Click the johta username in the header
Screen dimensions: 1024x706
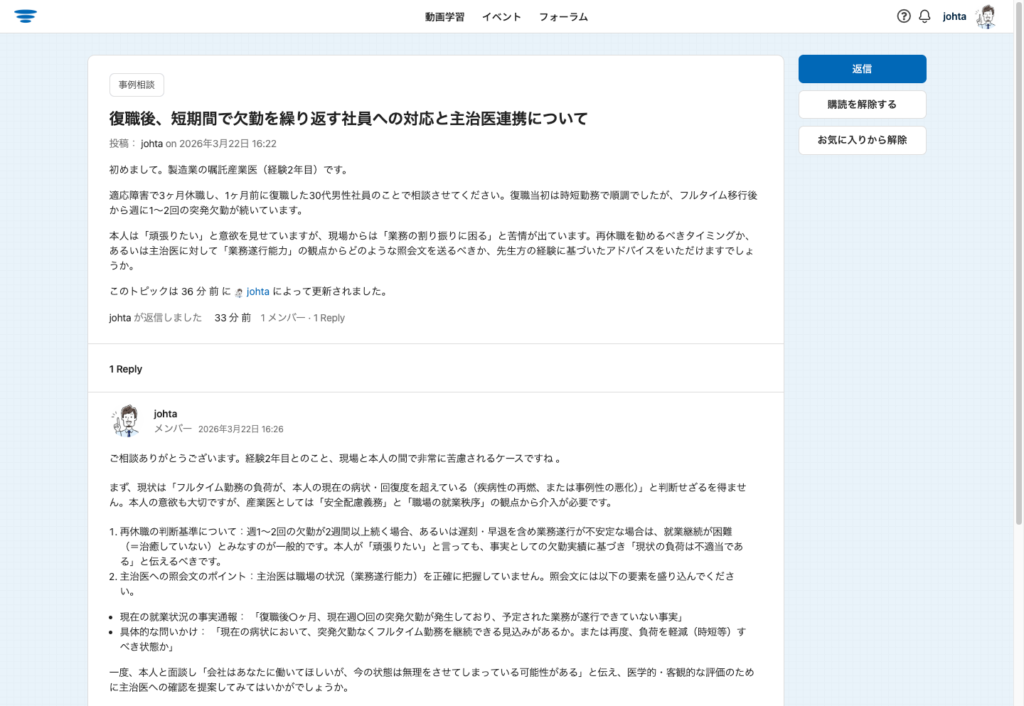pyautogui.click(x=954, y=16)
